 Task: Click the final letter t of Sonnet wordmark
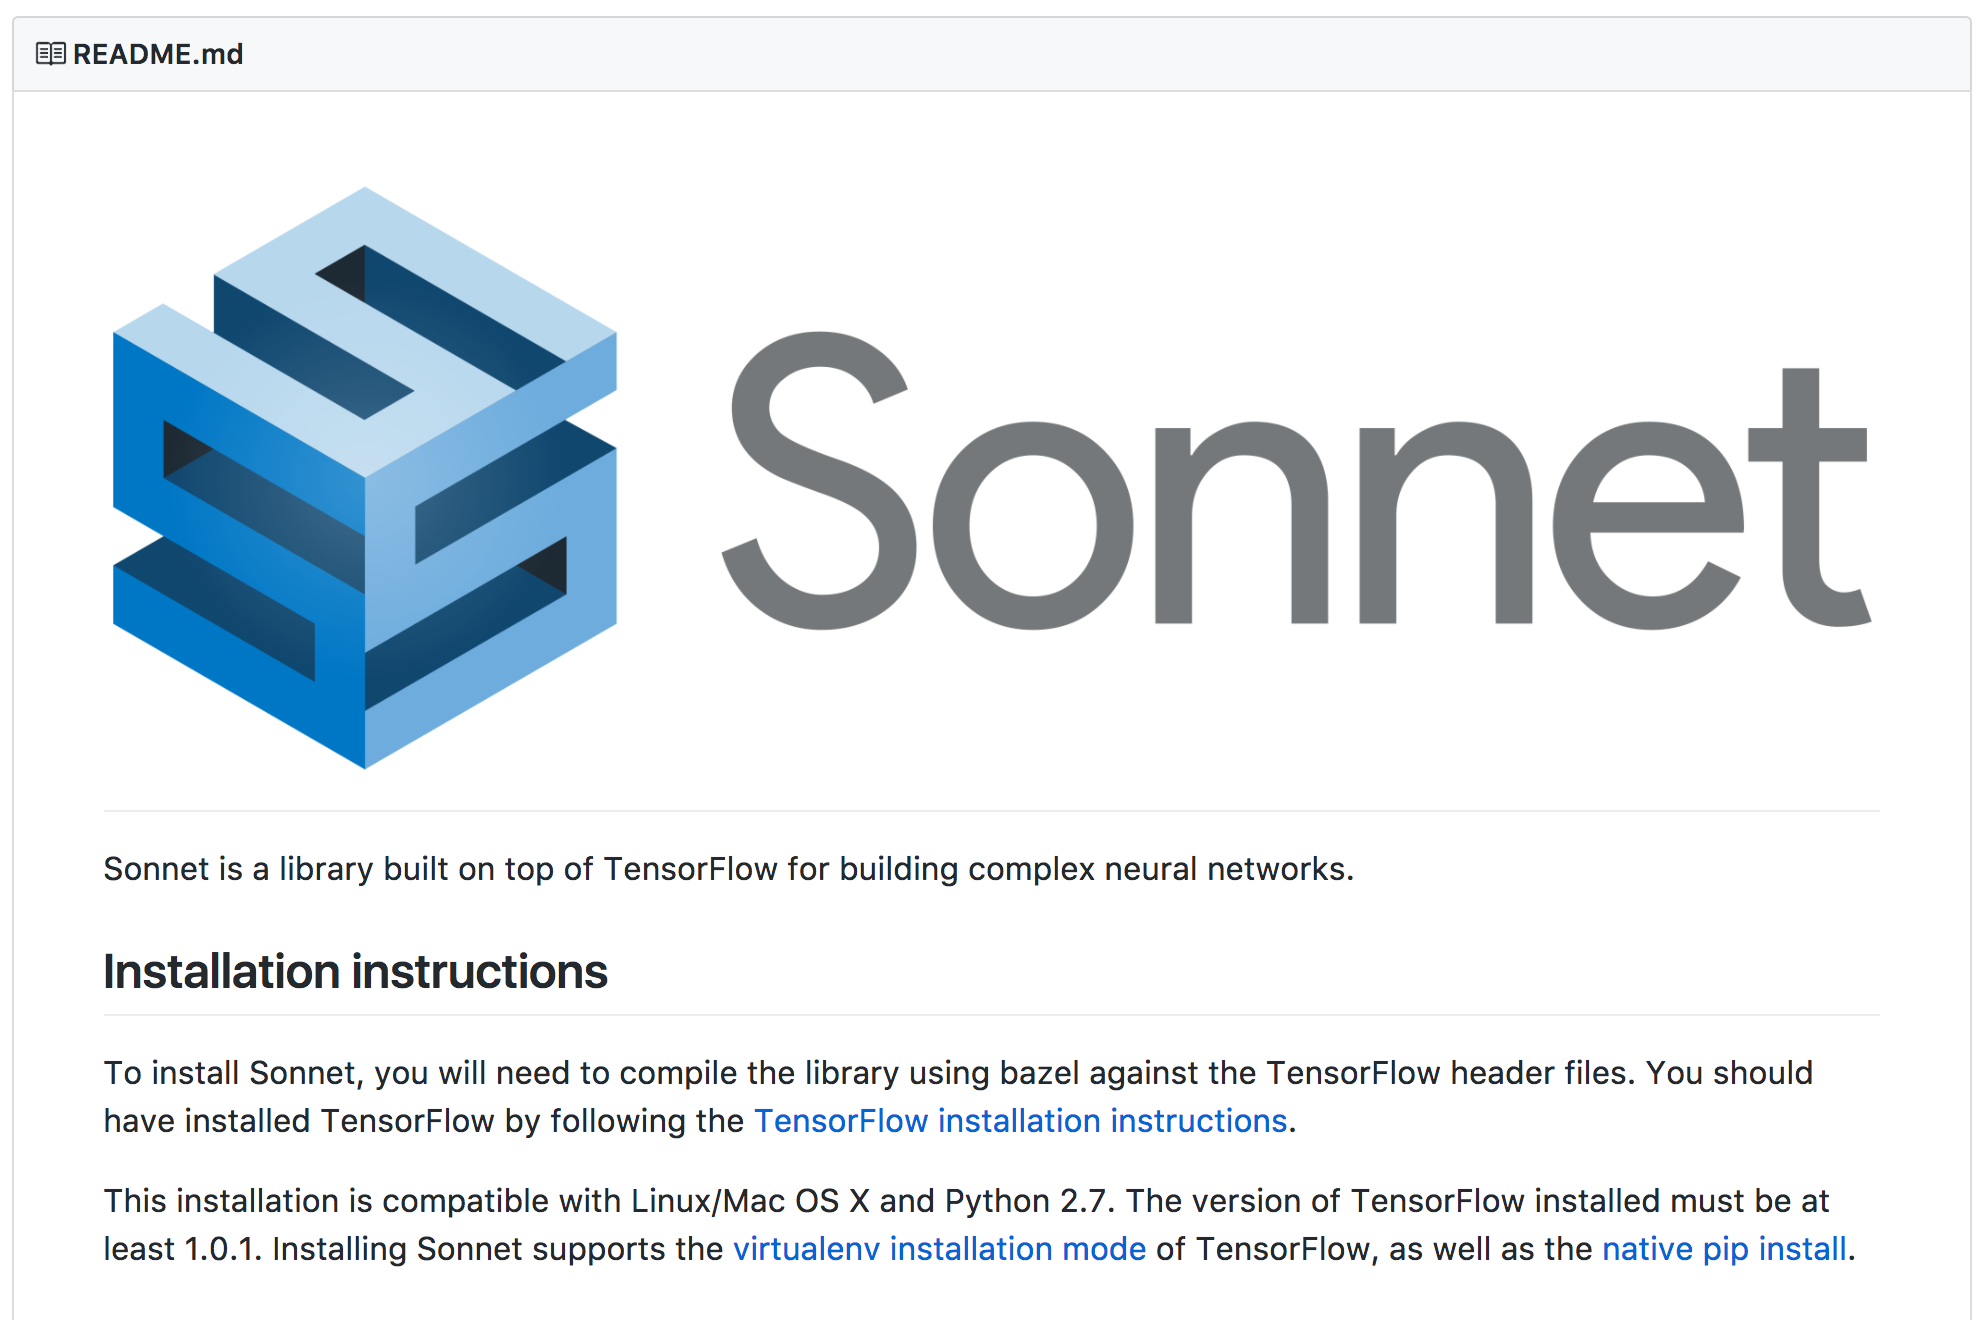pyautogui.click(x=1810, y=498)
